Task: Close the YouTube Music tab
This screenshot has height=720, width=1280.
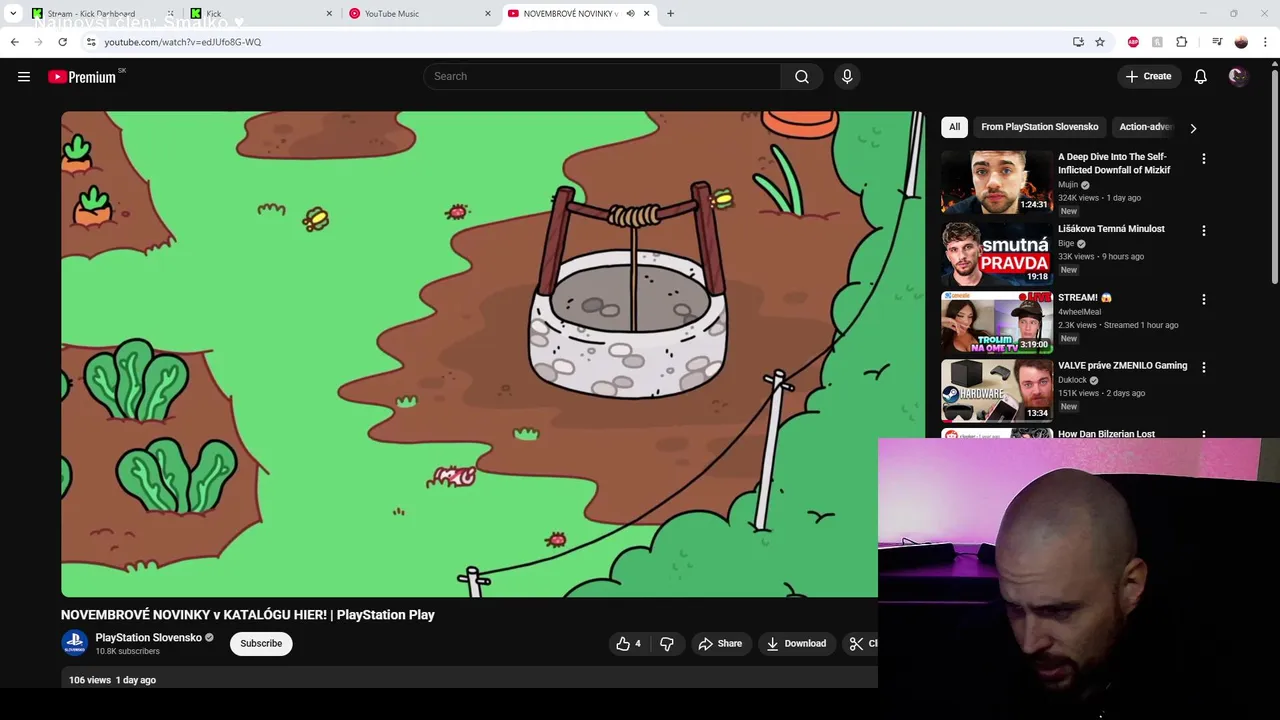Action: pos(488,14)
